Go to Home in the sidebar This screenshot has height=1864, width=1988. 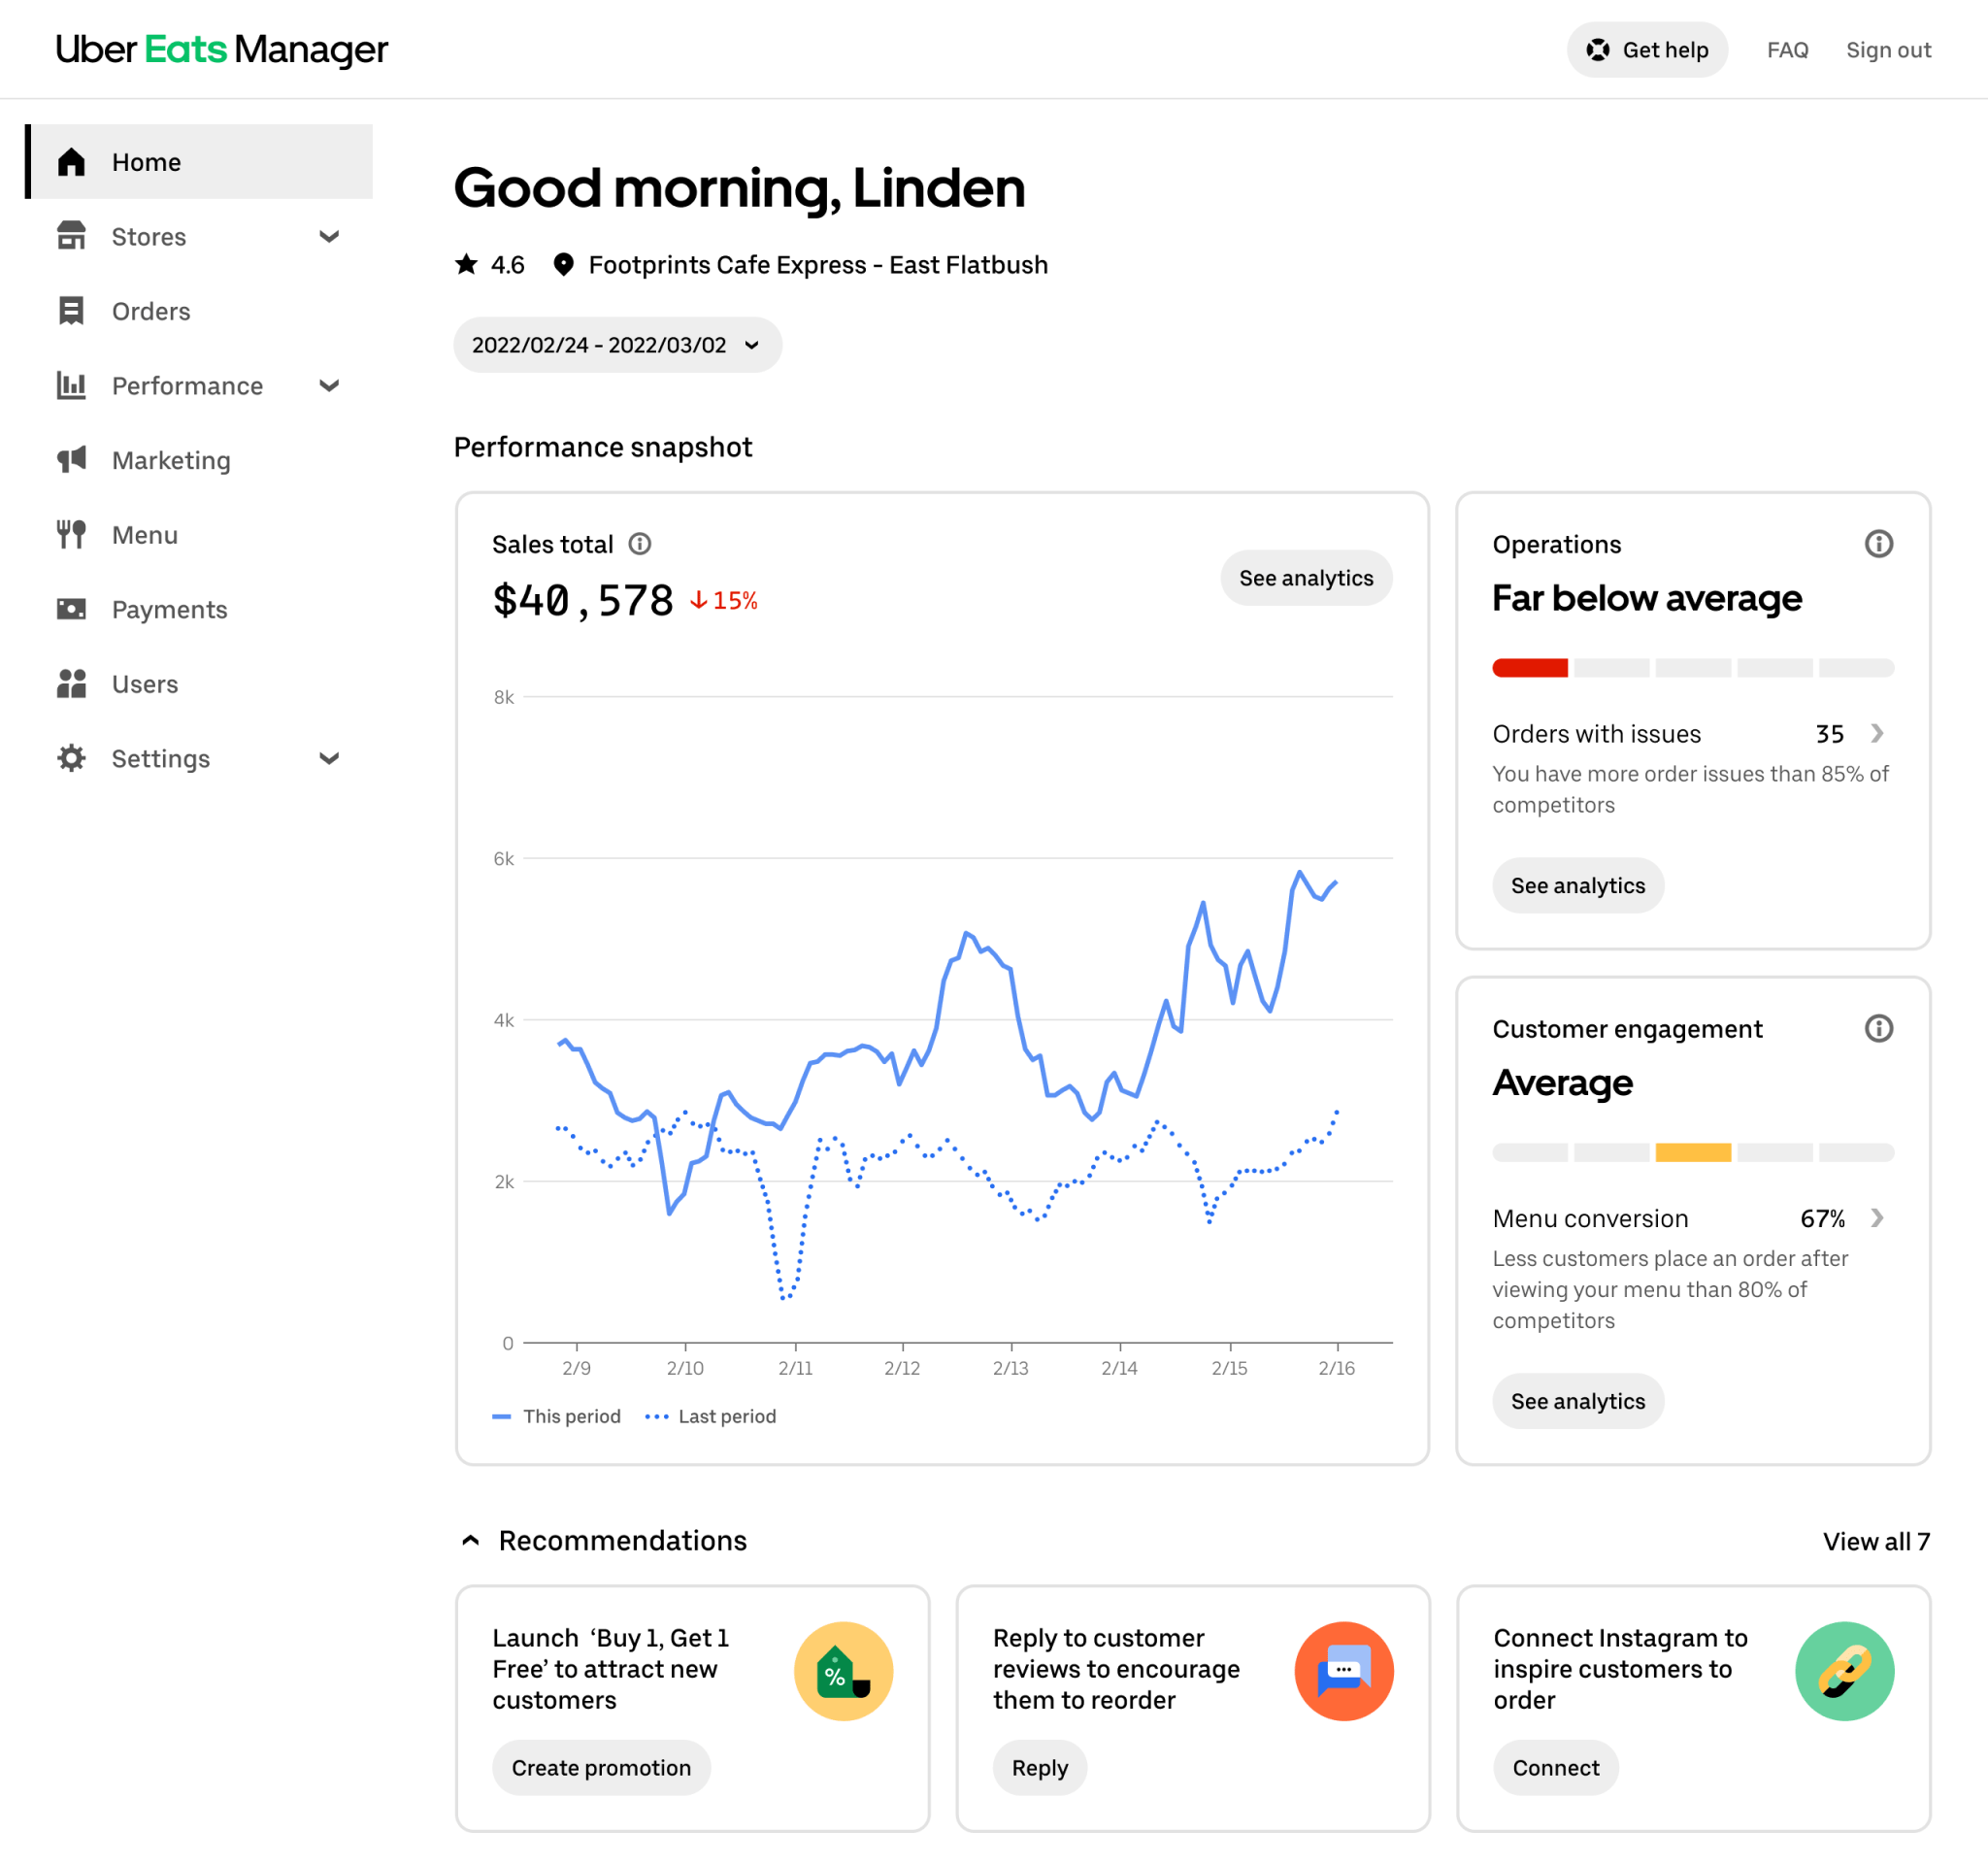[x=199, y=162]
